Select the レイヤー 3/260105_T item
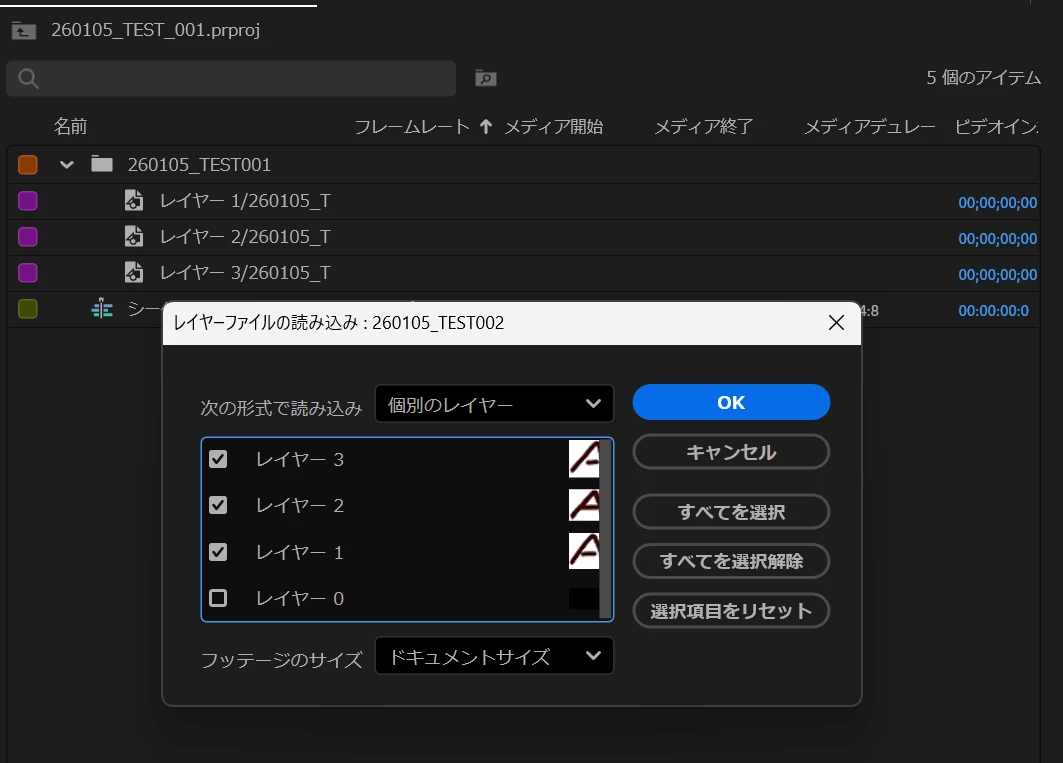Image resolution: width=1063 pixels, height=763 pixels. coord(245,272)
